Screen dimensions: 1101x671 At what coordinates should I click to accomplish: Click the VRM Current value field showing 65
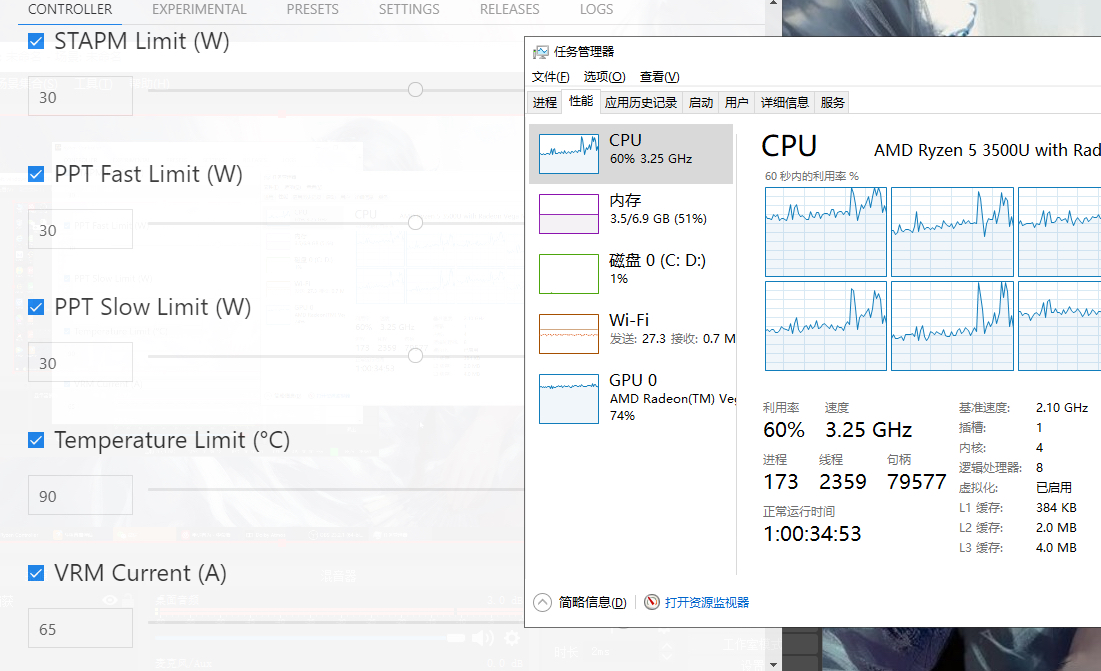point(80,628)
